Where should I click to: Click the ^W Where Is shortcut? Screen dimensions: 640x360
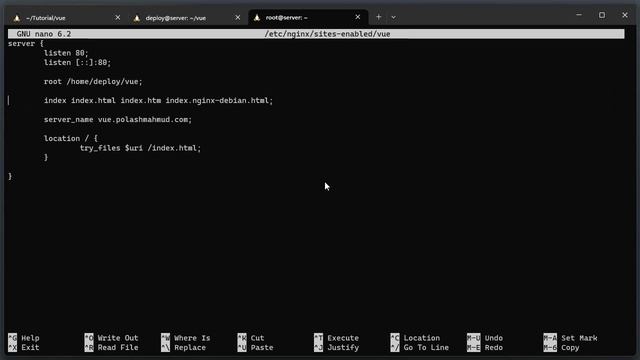[185, 338]
